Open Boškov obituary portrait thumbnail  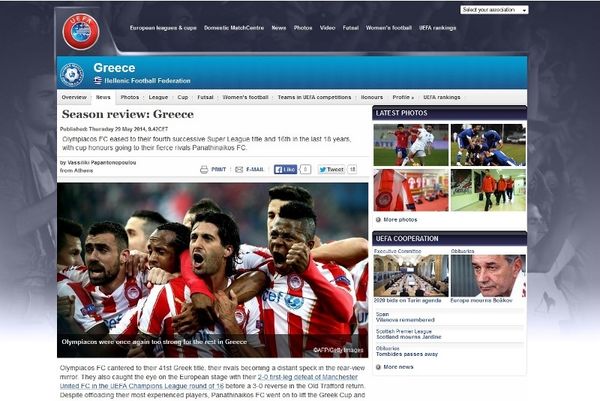(488, 276)
